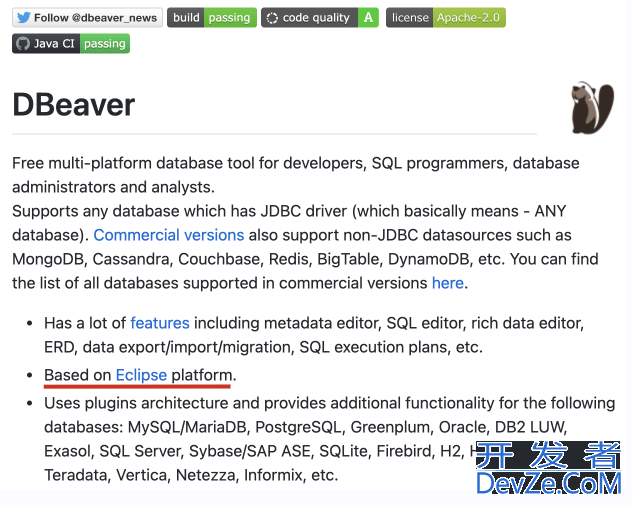The image size is (632, 505).
Task: Open the license Apache-2.0 badge
Action: (x=446, y=18)
